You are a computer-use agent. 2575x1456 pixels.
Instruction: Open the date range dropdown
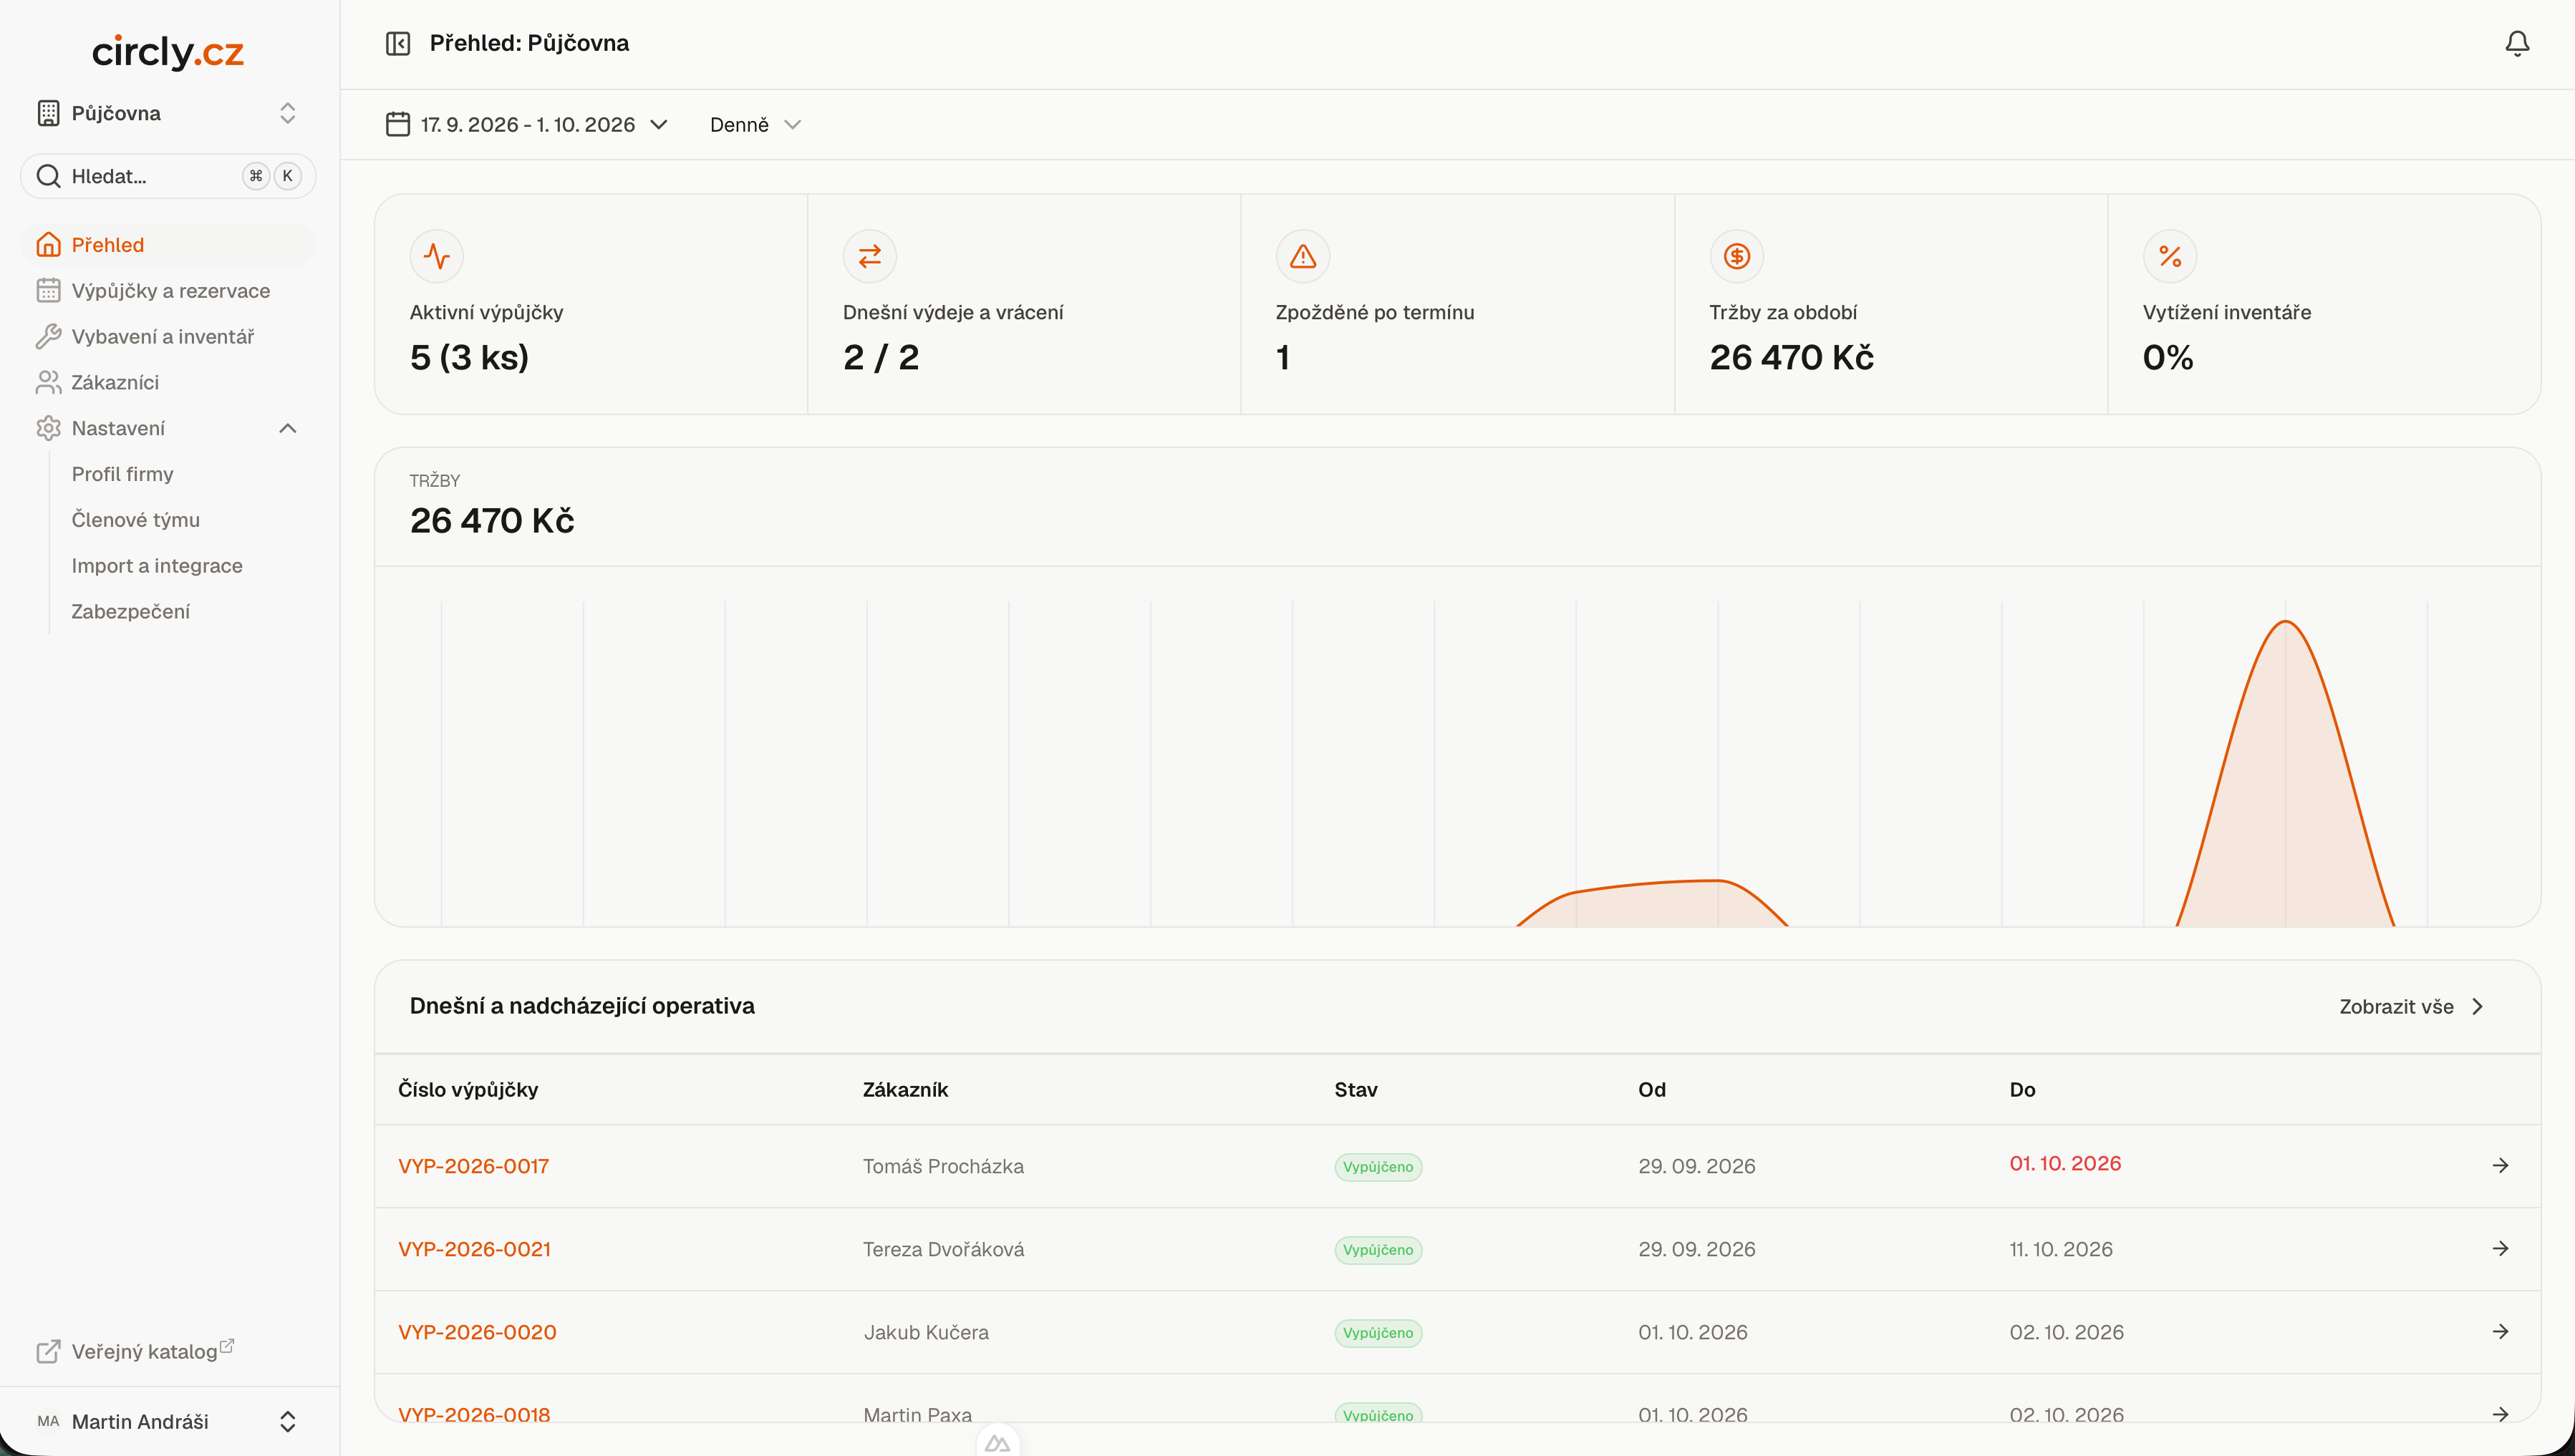[x=527, y=124]
